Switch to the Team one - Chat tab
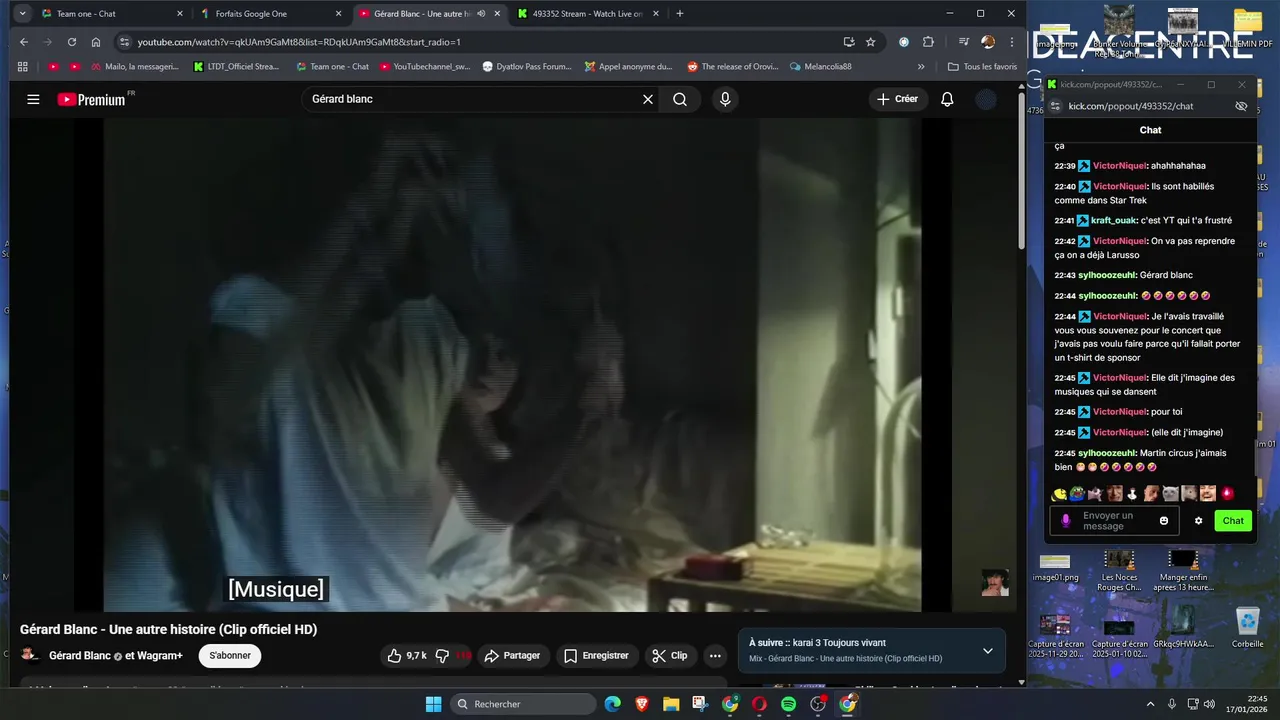Viewport: 1280px width, 720px height. [112, 14]
